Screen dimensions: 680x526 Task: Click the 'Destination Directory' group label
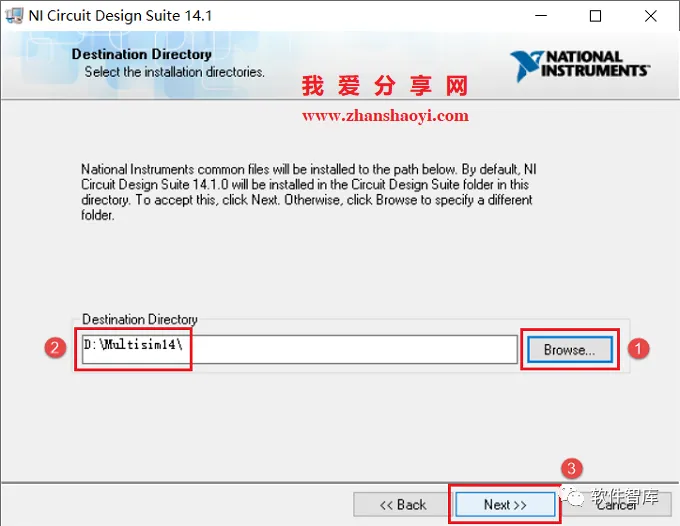140,320
